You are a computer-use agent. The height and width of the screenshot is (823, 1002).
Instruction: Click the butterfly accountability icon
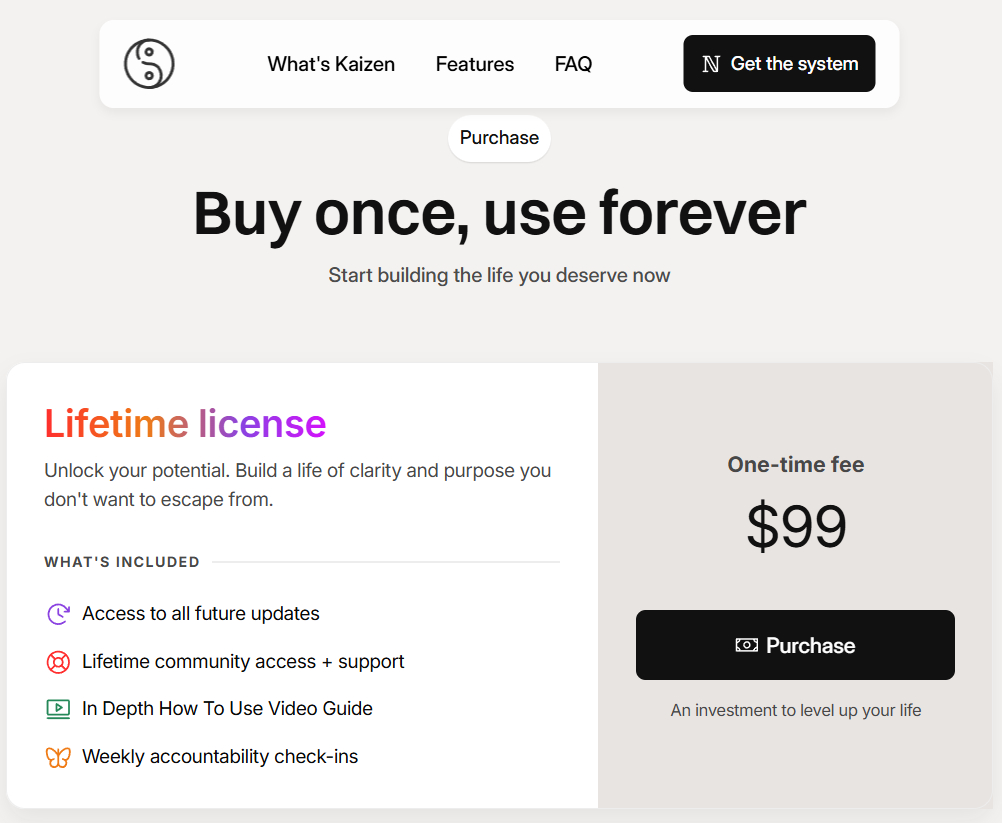tap(58, 757)
